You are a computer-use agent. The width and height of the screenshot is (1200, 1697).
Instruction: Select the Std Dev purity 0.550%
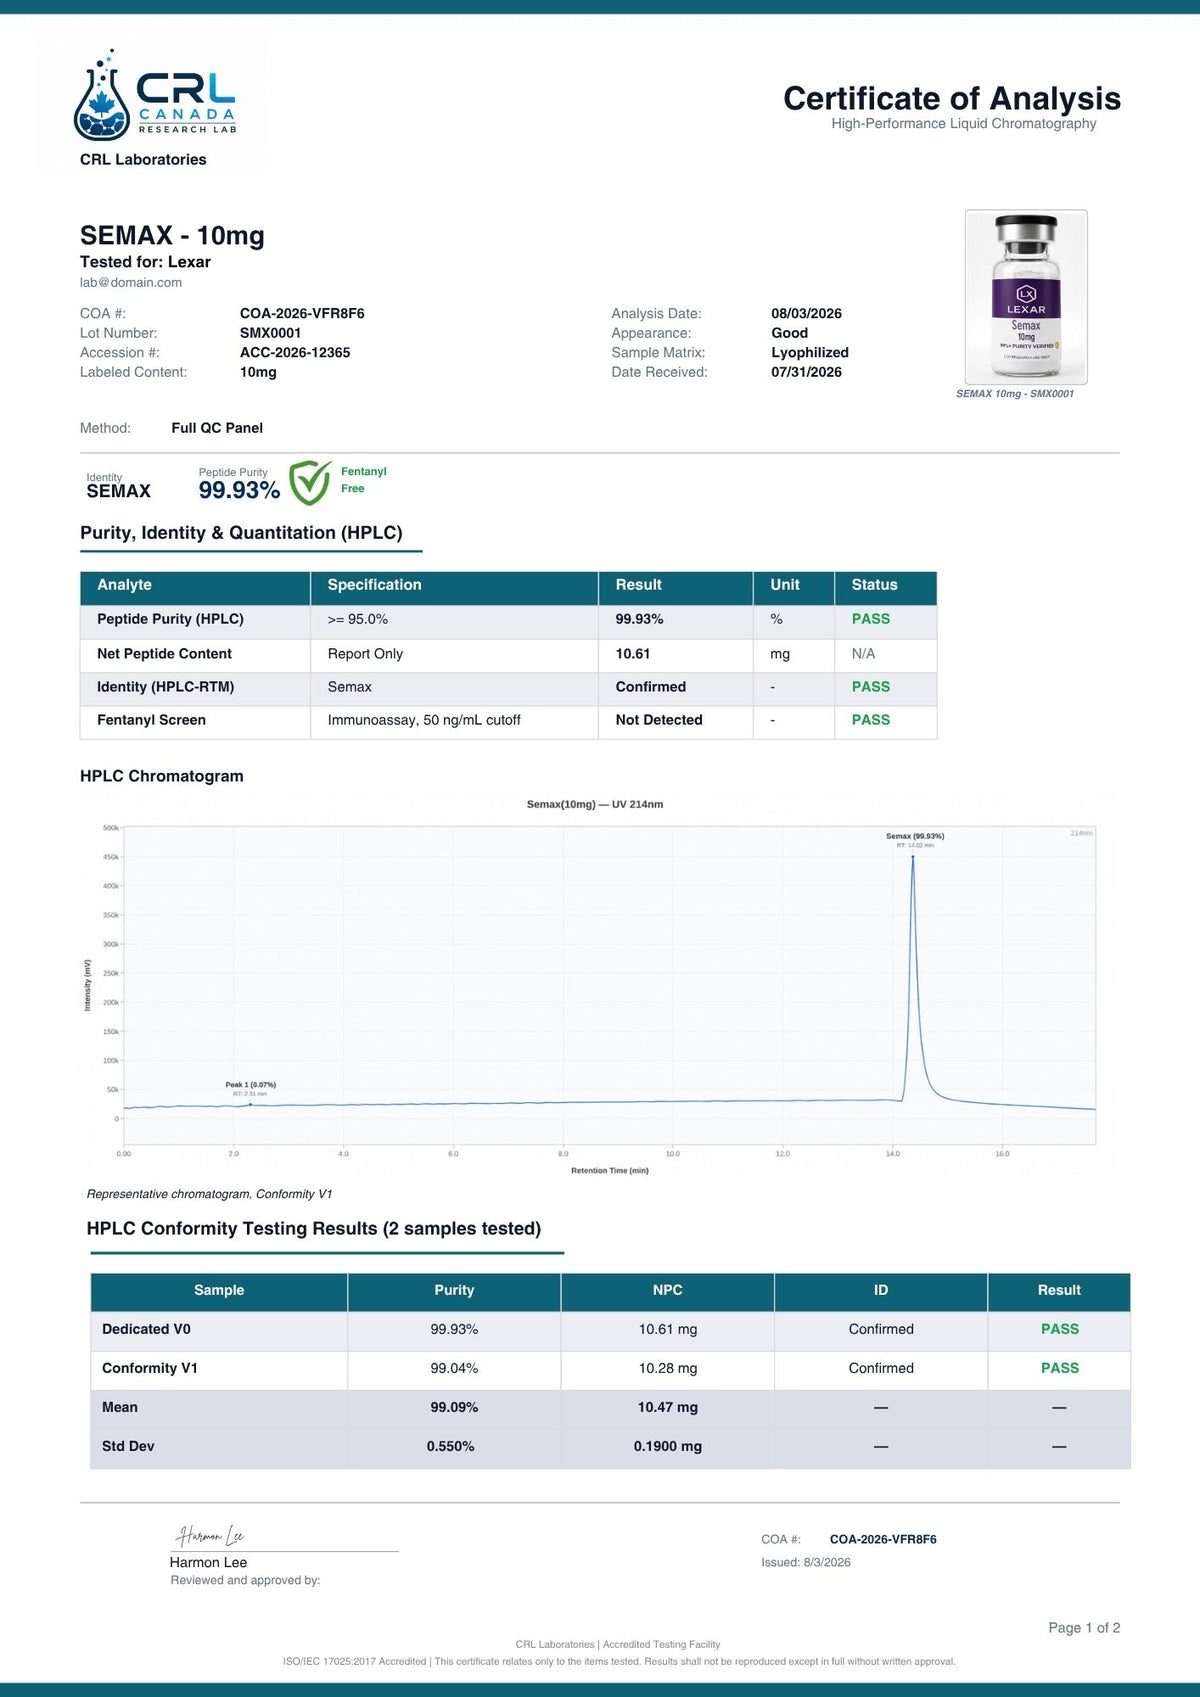click(450, 1446)
